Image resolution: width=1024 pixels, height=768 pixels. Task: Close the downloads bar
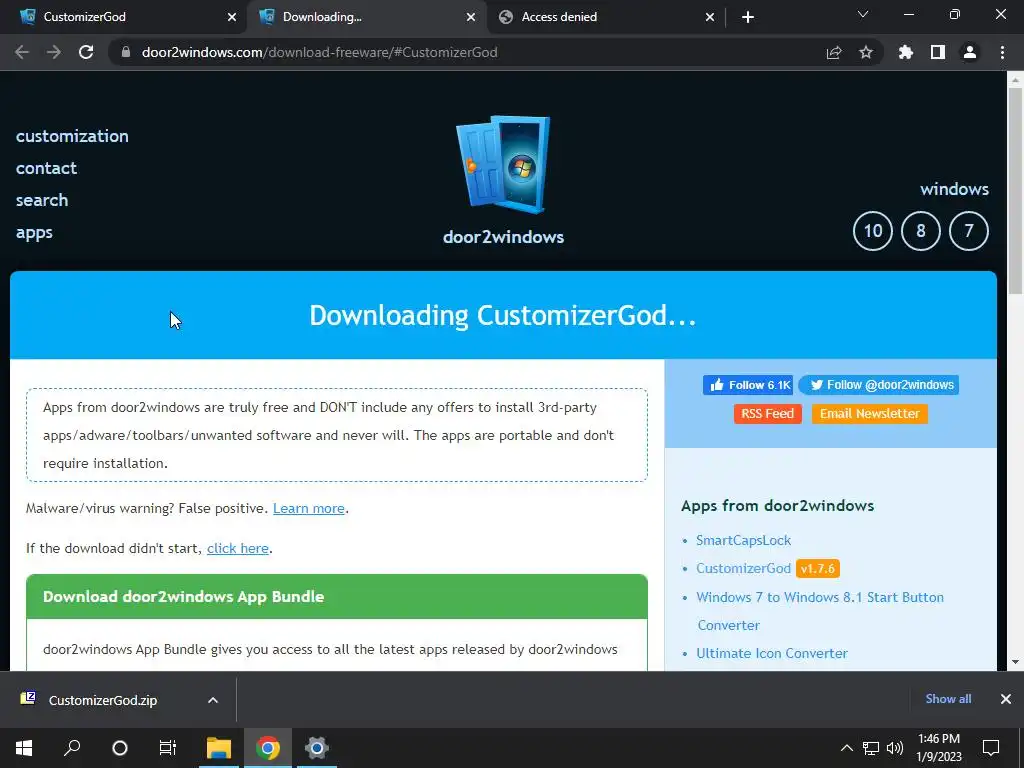pos(1006,699)
